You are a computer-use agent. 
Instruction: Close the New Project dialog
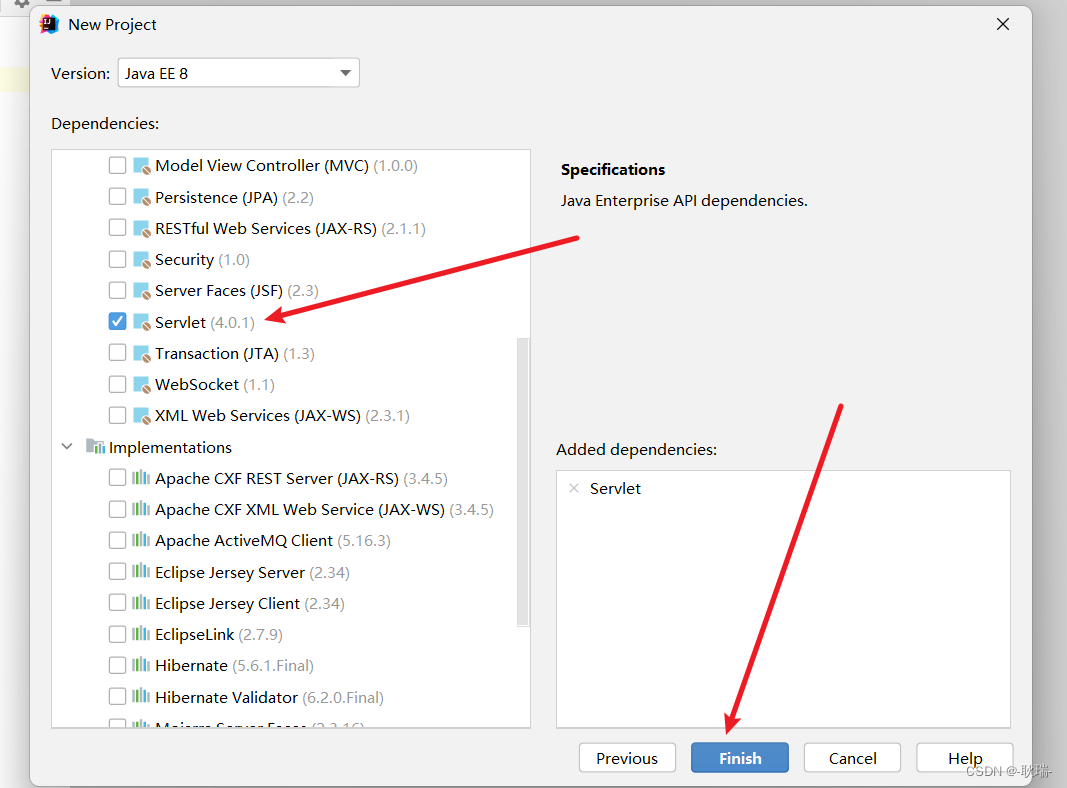coord(1002,24)
